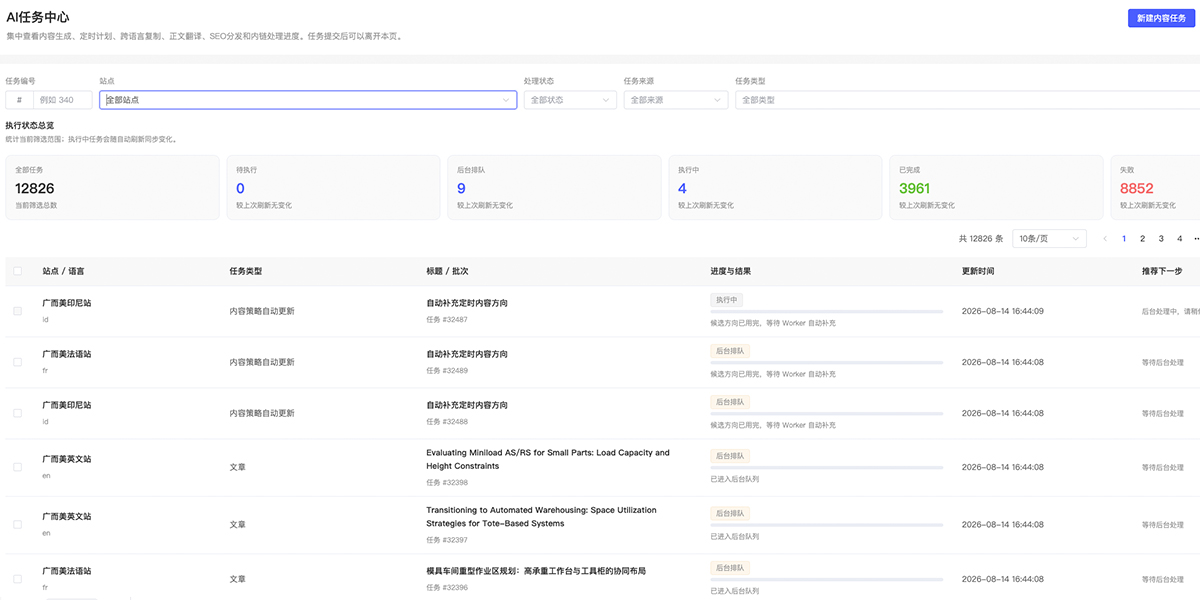This screenshot has height=600, width=1200.
Task: Click 广而美印尼站 in the task #32487 row
Action: (x=66, y=302)
